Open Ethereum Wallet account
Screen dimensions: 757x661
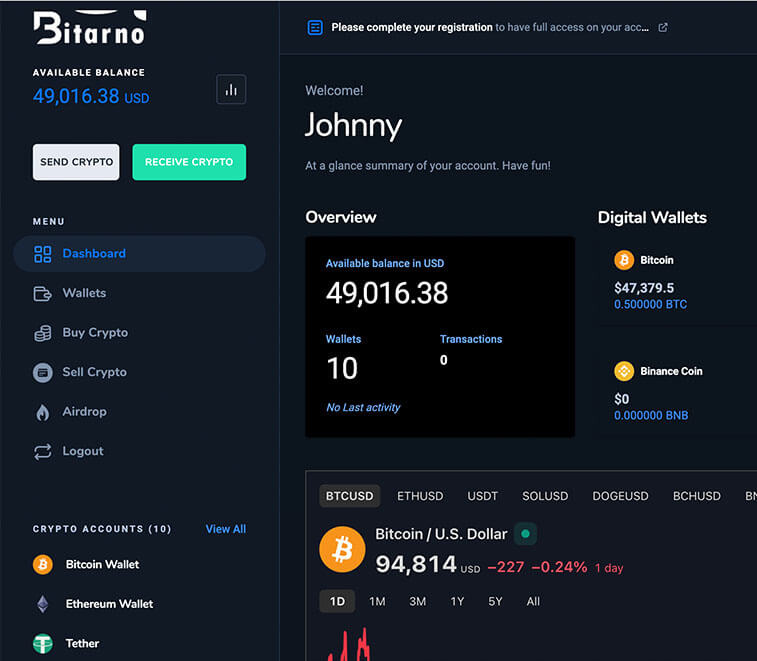pos(110,604)
